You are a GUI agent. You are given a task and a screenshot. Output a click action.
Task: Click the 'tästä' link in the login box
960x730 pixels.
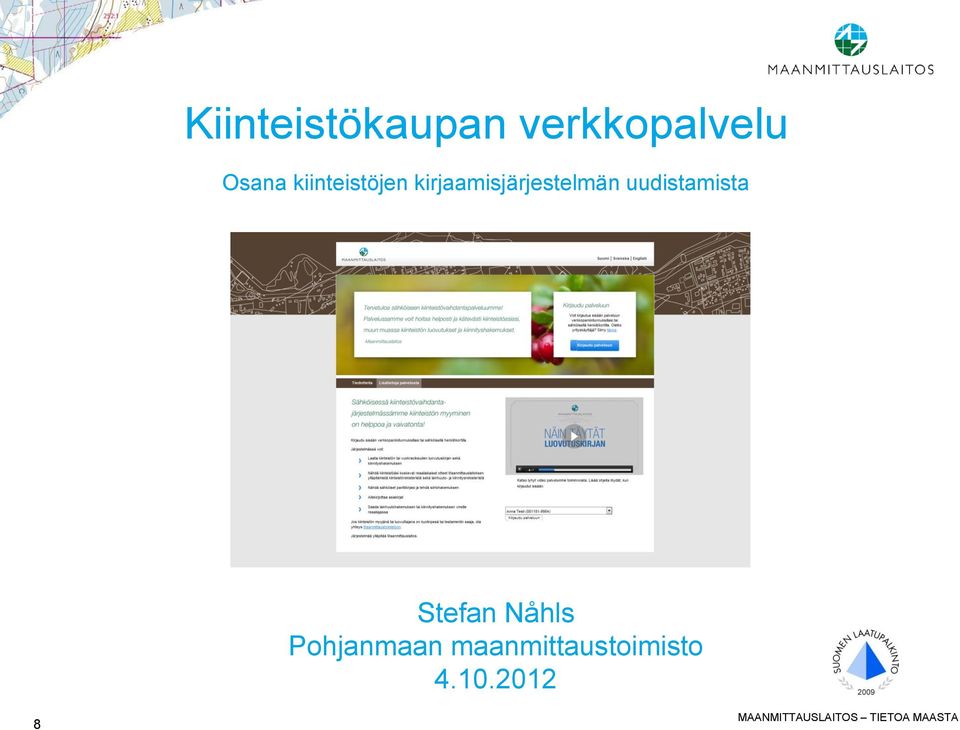pos(612,330)
